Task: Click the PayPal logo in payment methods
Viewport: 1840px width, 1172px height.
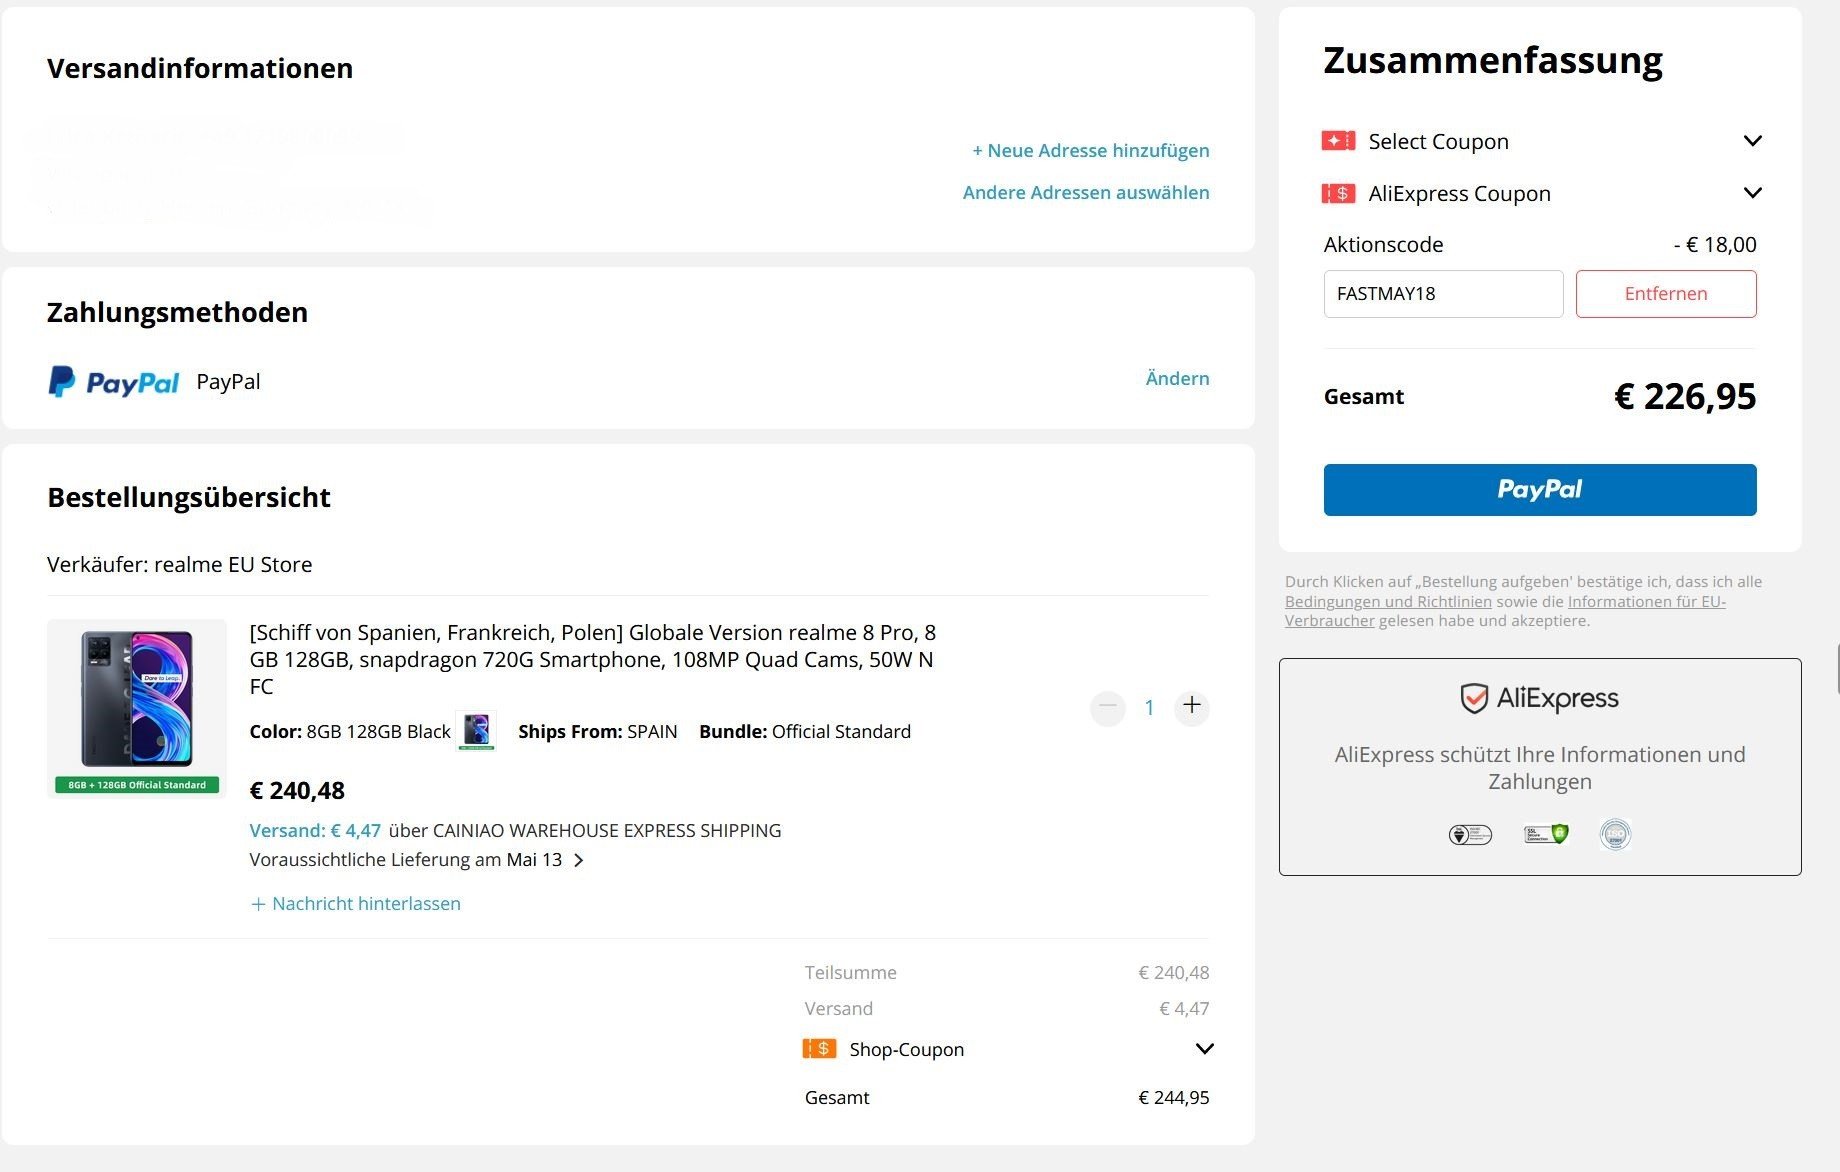Action: coord(114,381)
